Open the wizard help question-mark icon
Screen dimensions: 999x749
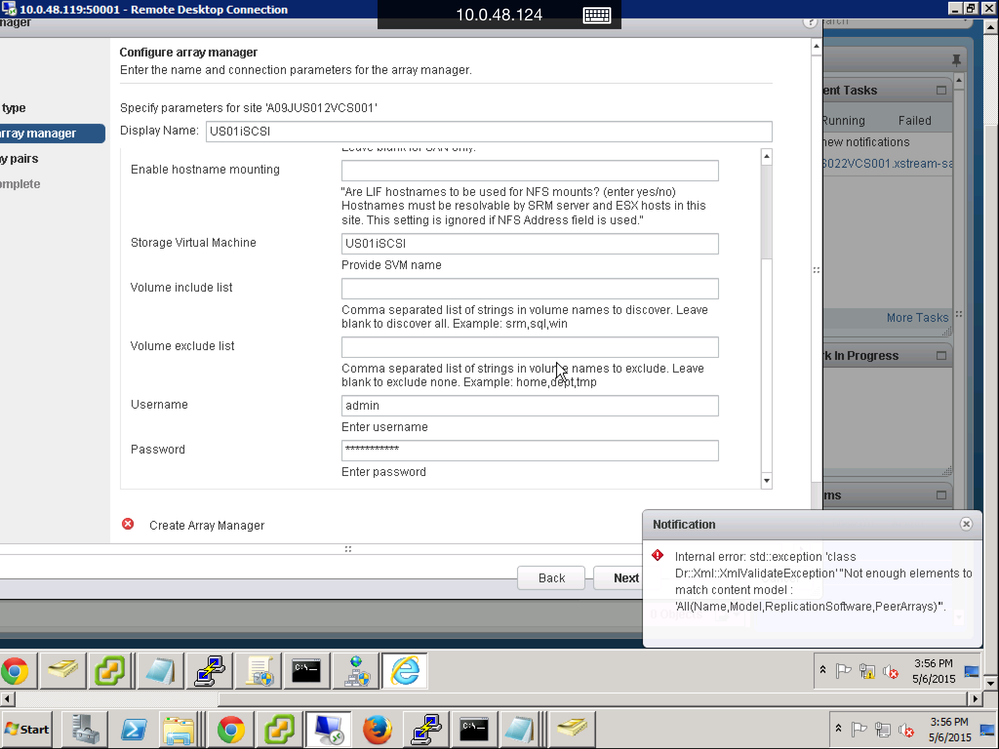click(810, 21)
